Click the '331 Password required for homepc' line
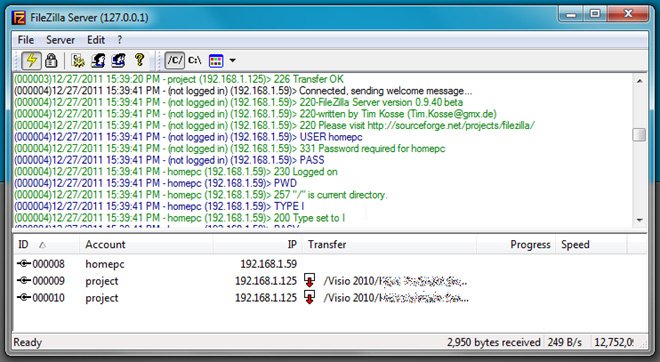Viewport: 660px width, 362px height. 230,149
